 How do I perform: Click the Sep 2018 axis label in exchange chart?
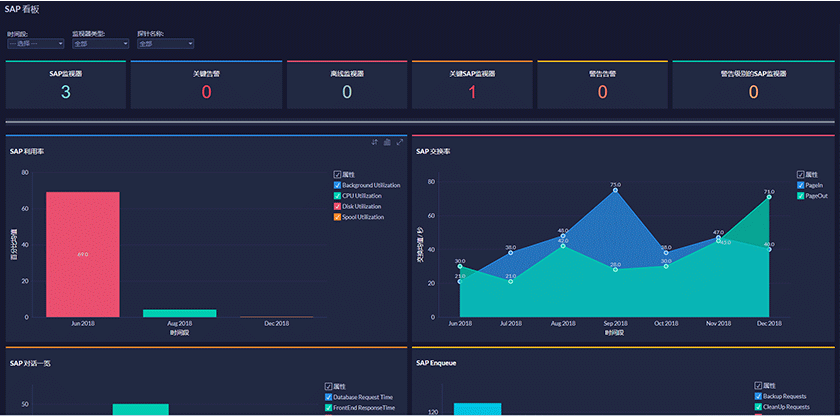click(615, 324)
